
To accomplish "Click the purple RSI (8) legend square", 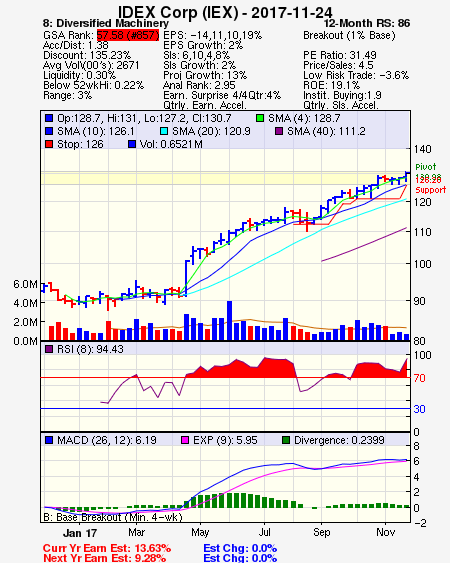I will [x=49, y=349].
